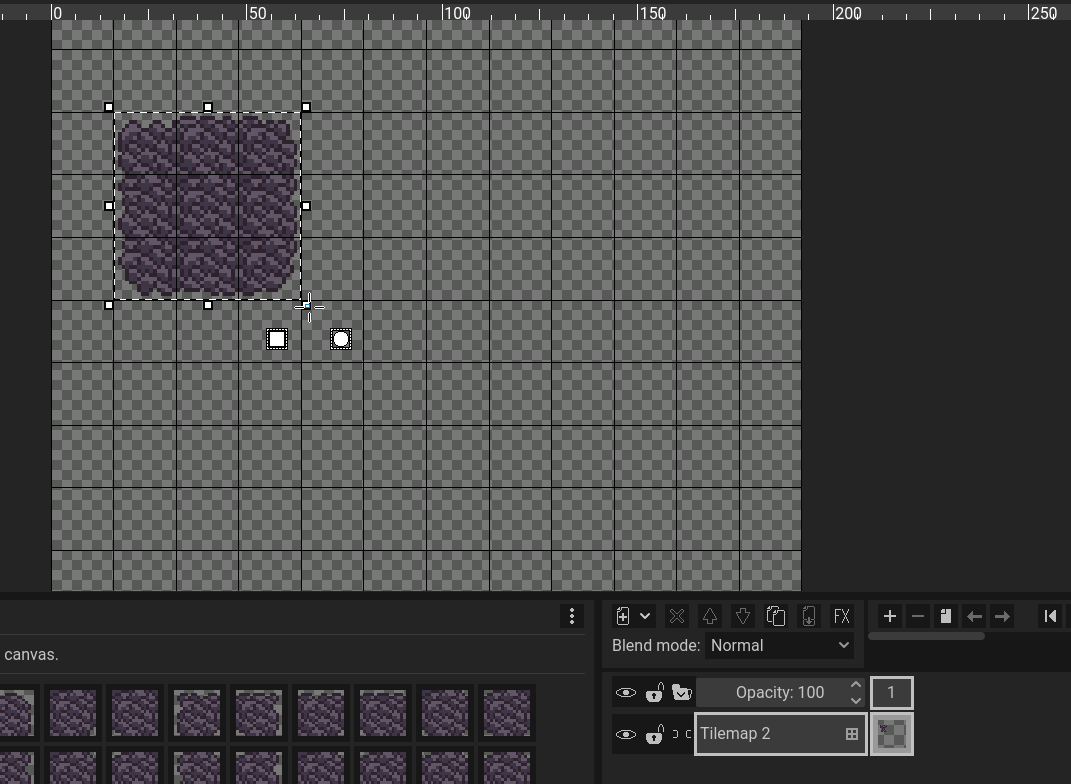Viewport: 1071px width, 784px height.
Task: Add a new frame with the plus button
Action: click(x=889, y=616)
